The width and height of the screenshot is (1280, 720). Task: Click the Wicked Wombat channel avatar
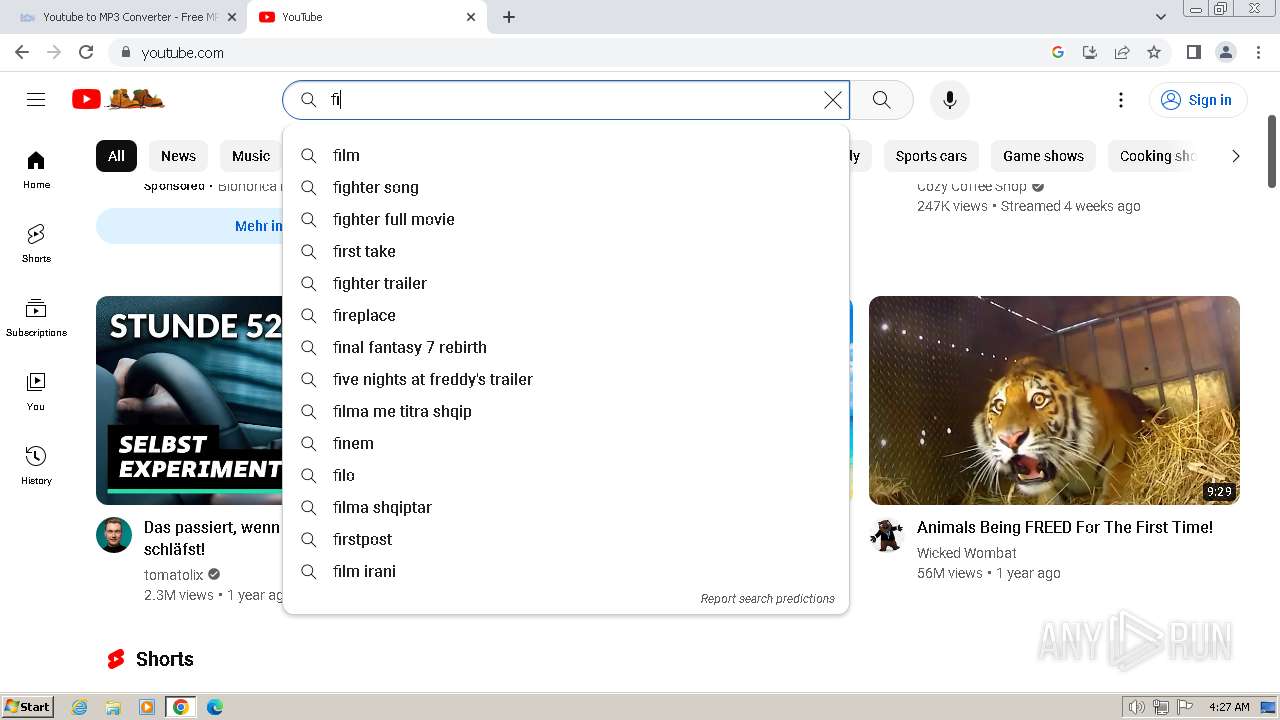[x=886, y=535]
